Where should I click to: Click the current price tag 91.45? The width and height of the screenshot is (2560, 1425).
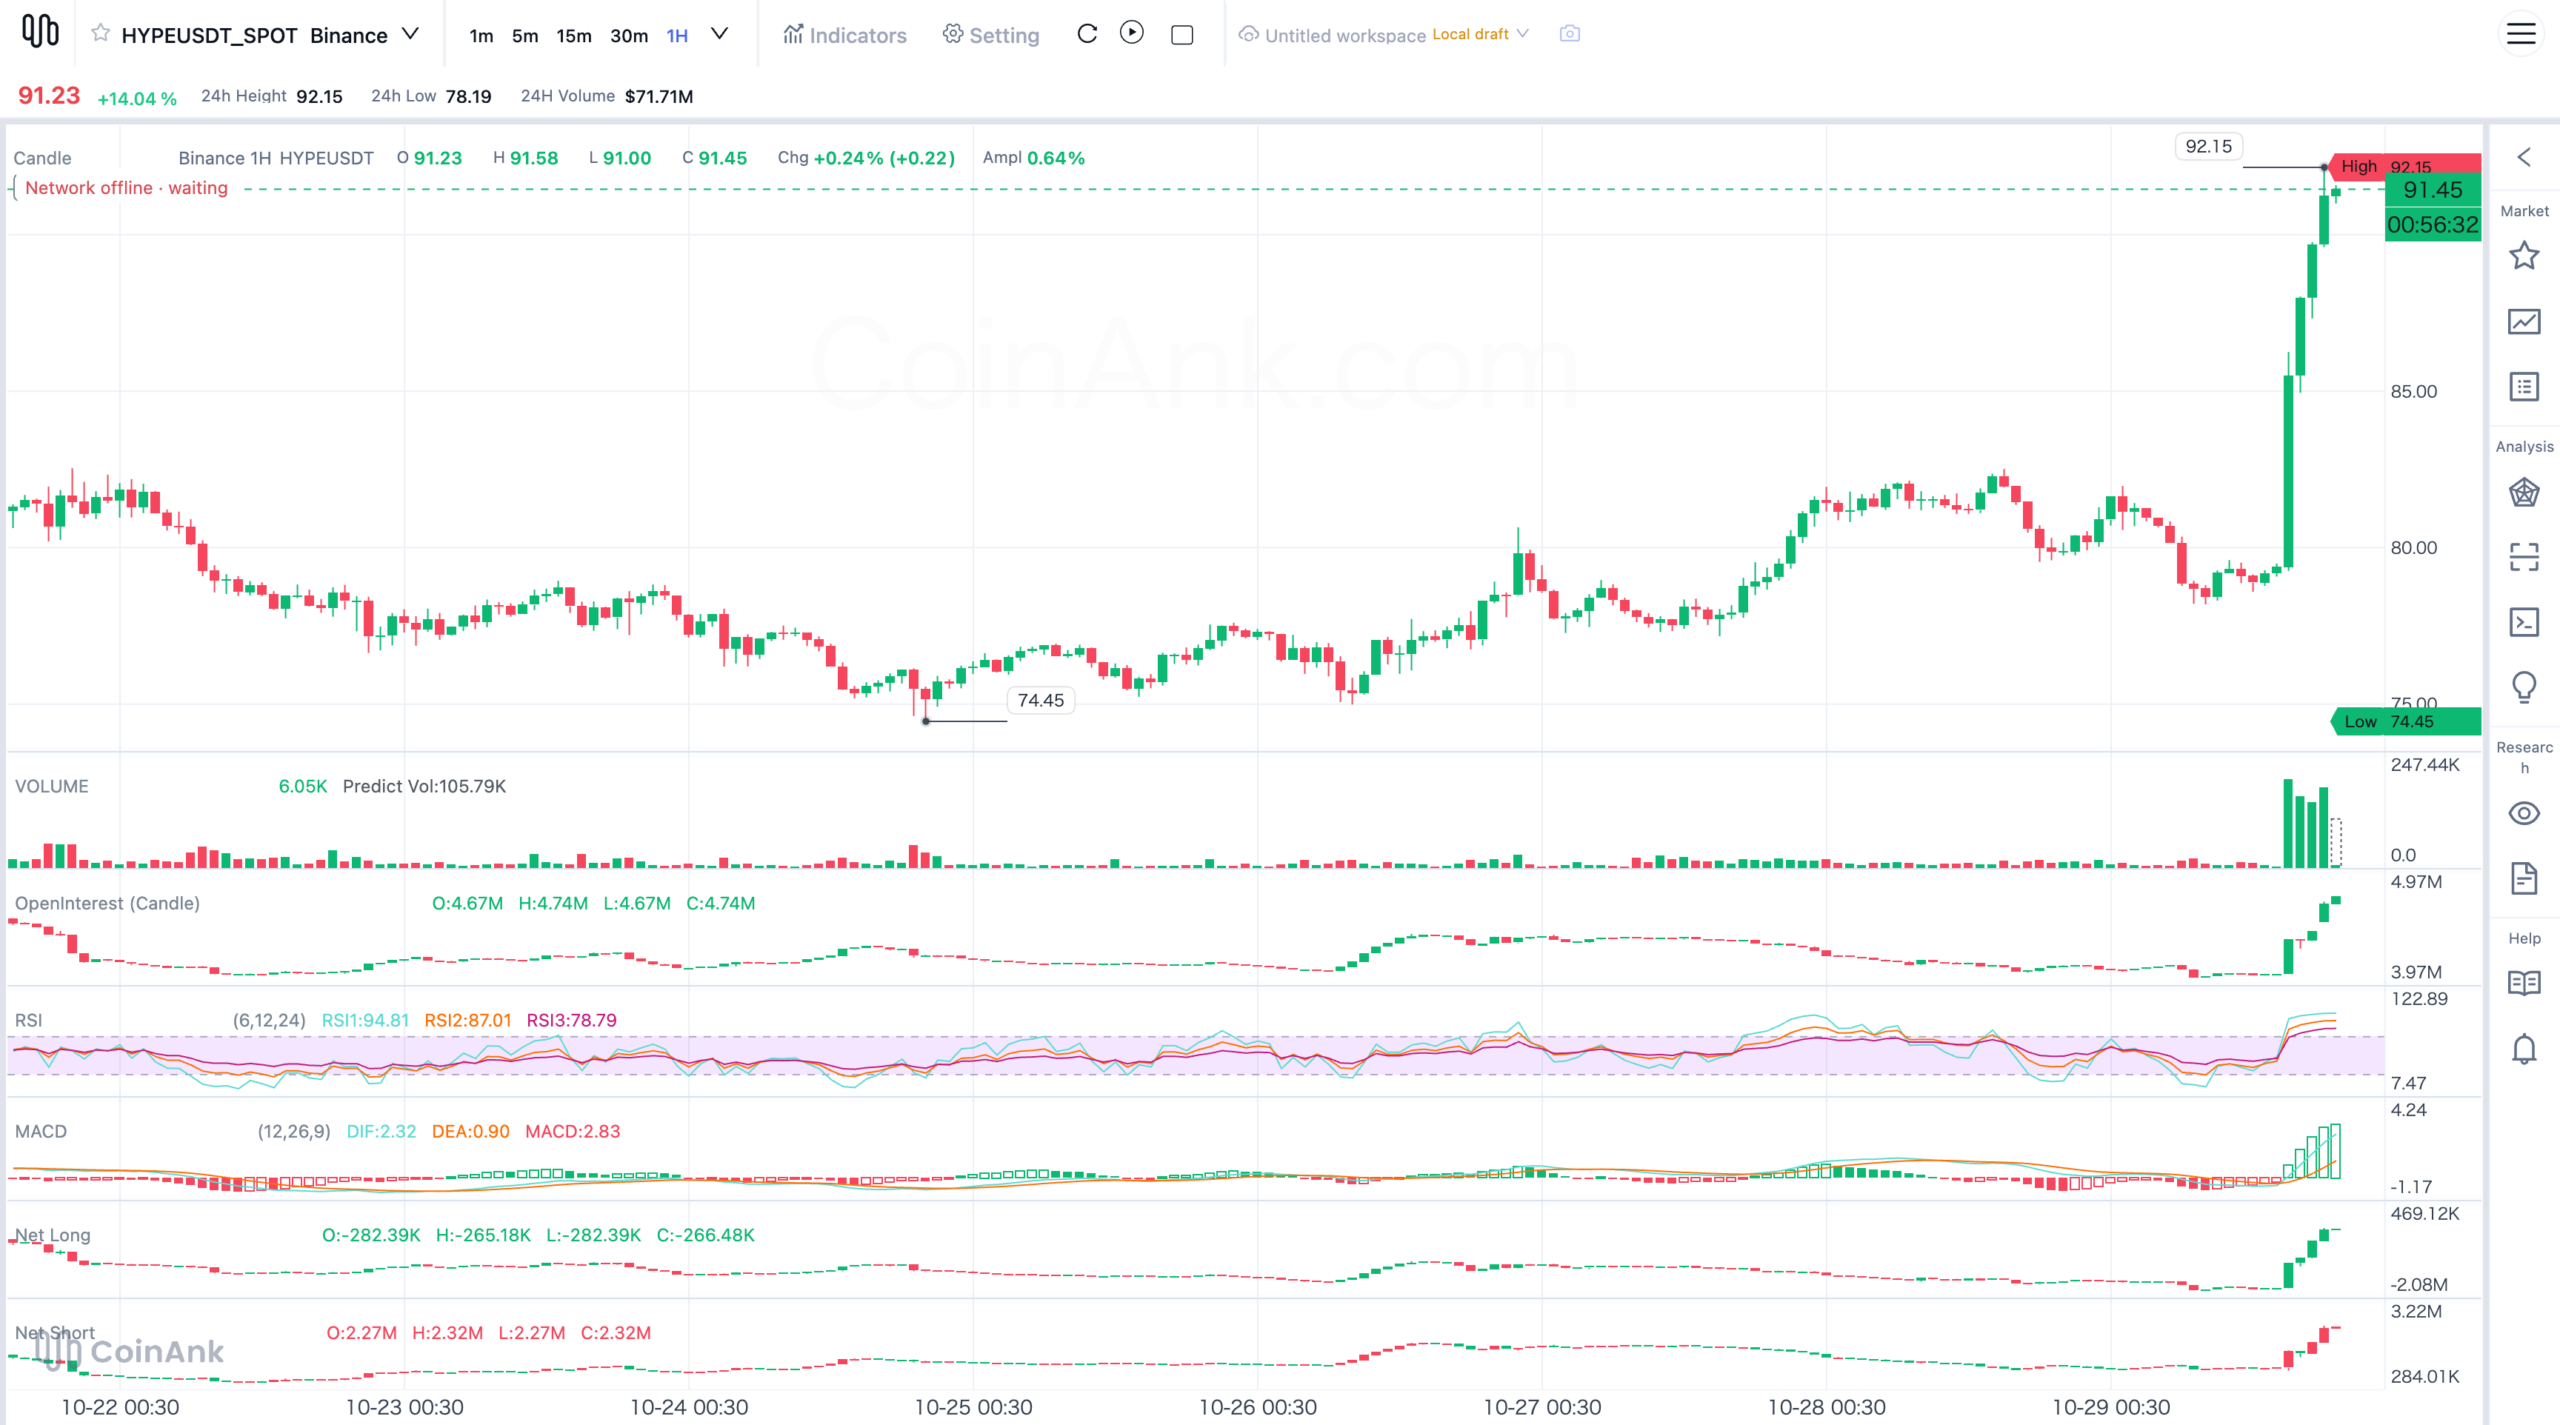click(x=2432, y=190)
